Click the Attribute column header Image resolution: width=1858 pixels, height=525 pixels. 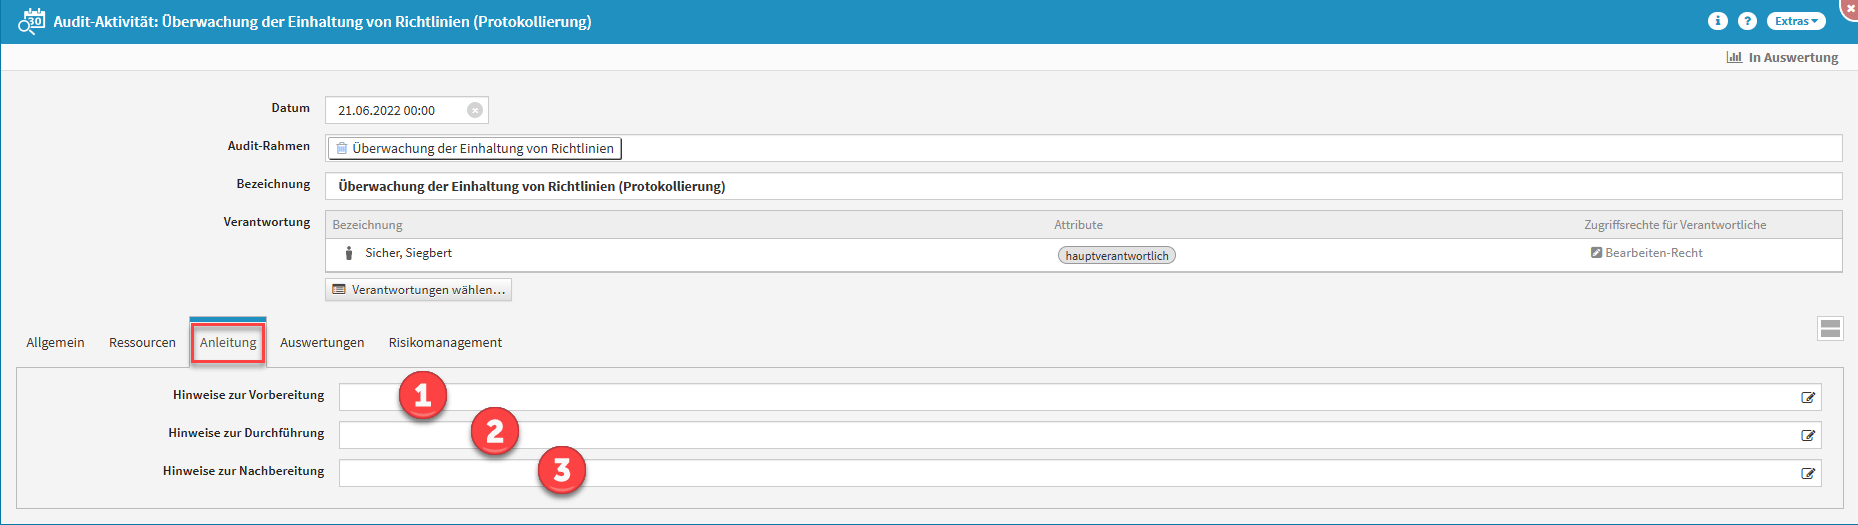1078,225
